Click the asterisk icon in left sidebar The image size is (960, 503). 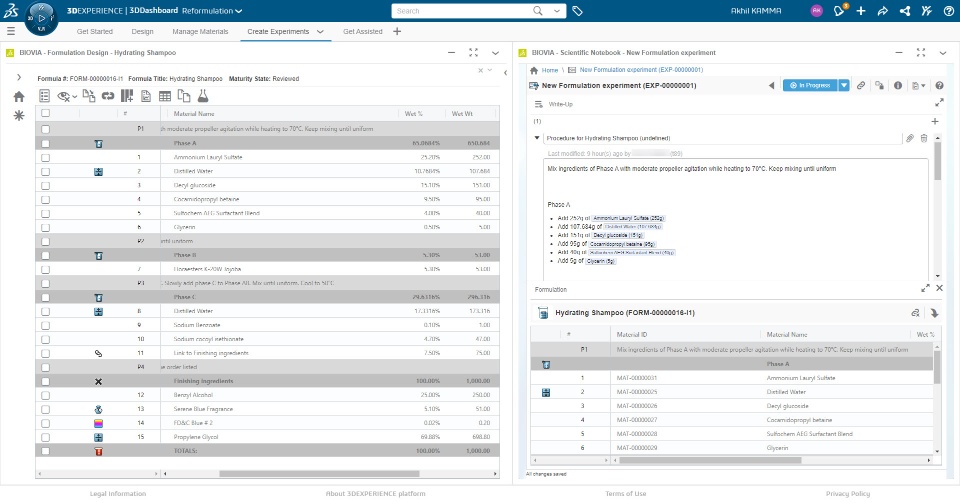[x=19, y=115]
